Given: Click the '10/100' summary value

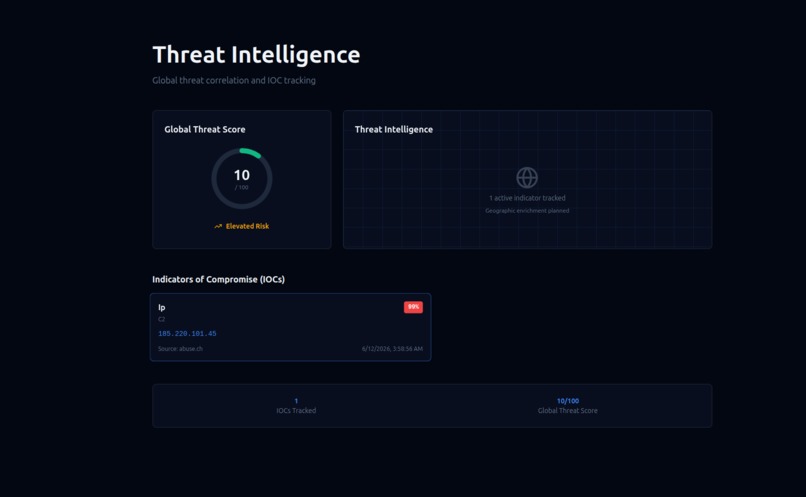Looking at the screenshot, I should pyautogui.click(x=568, y=401).
